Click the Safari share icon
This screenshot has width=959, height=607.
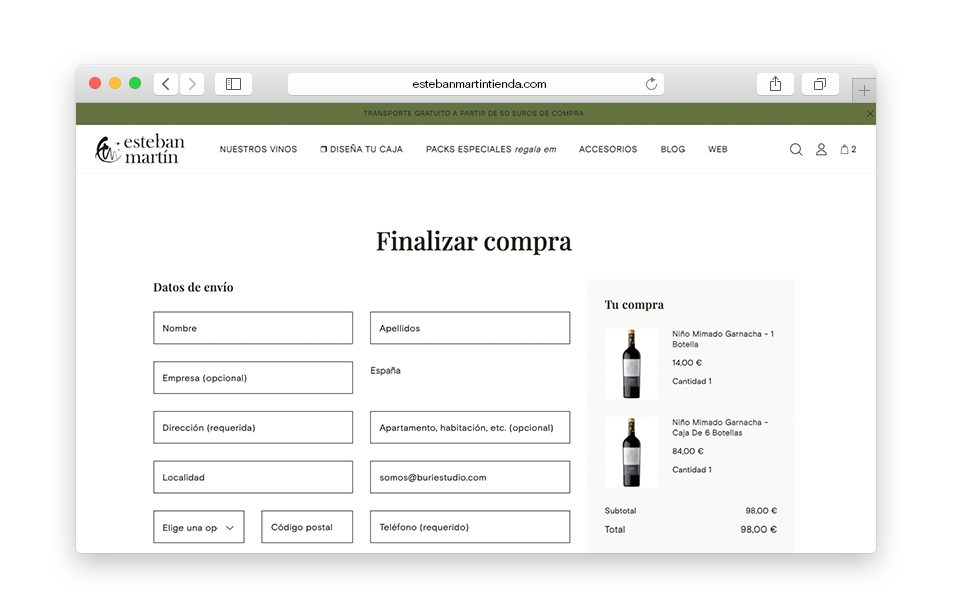tap(775, 84)
